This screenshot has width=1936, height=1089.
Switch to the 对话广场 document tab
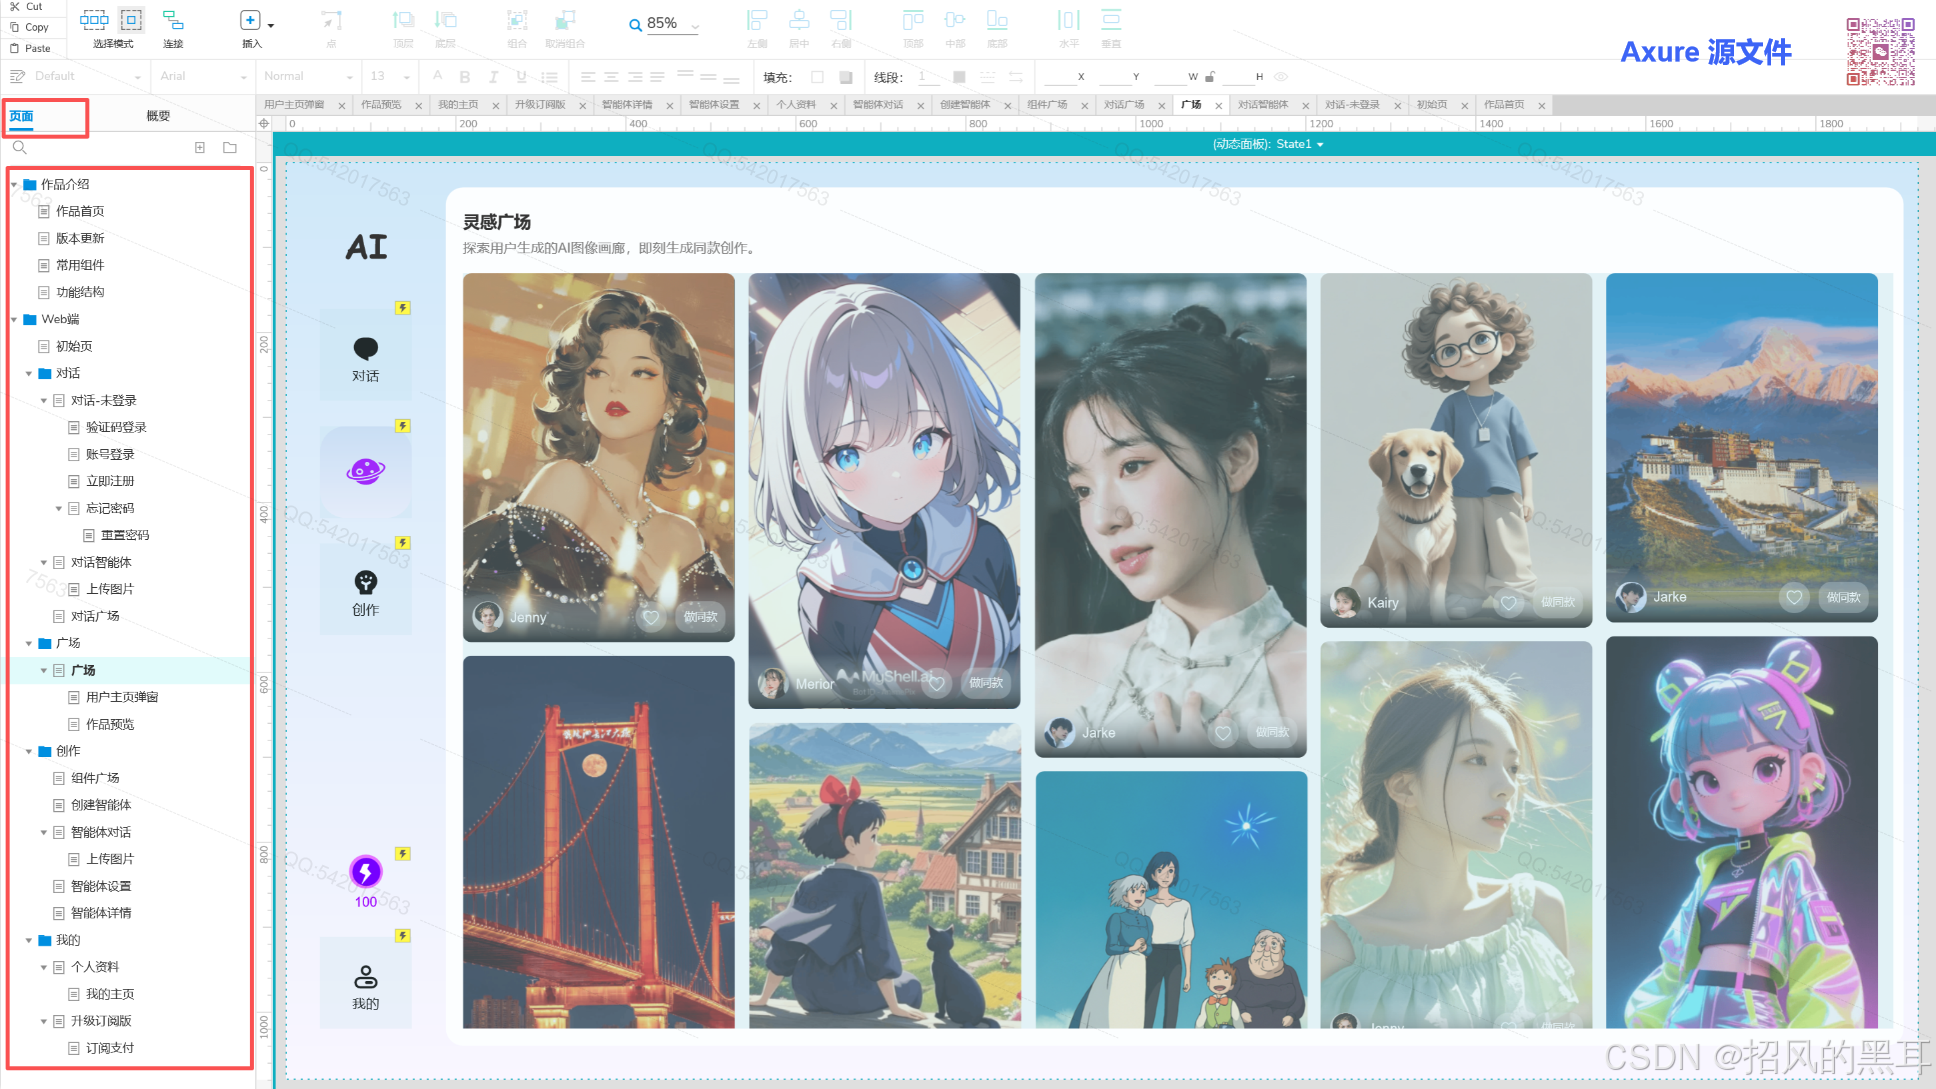(x=1124, y=105)
